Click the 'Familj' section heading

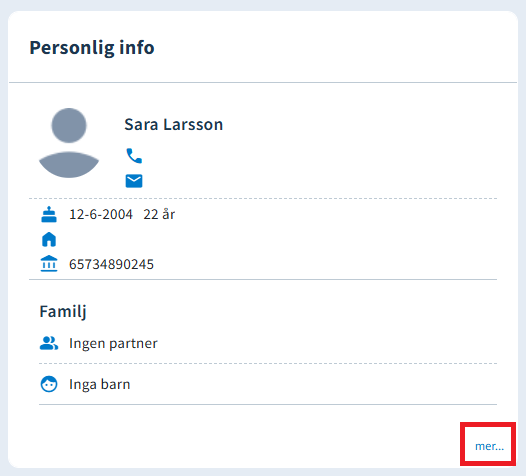(x=63, y=312)
